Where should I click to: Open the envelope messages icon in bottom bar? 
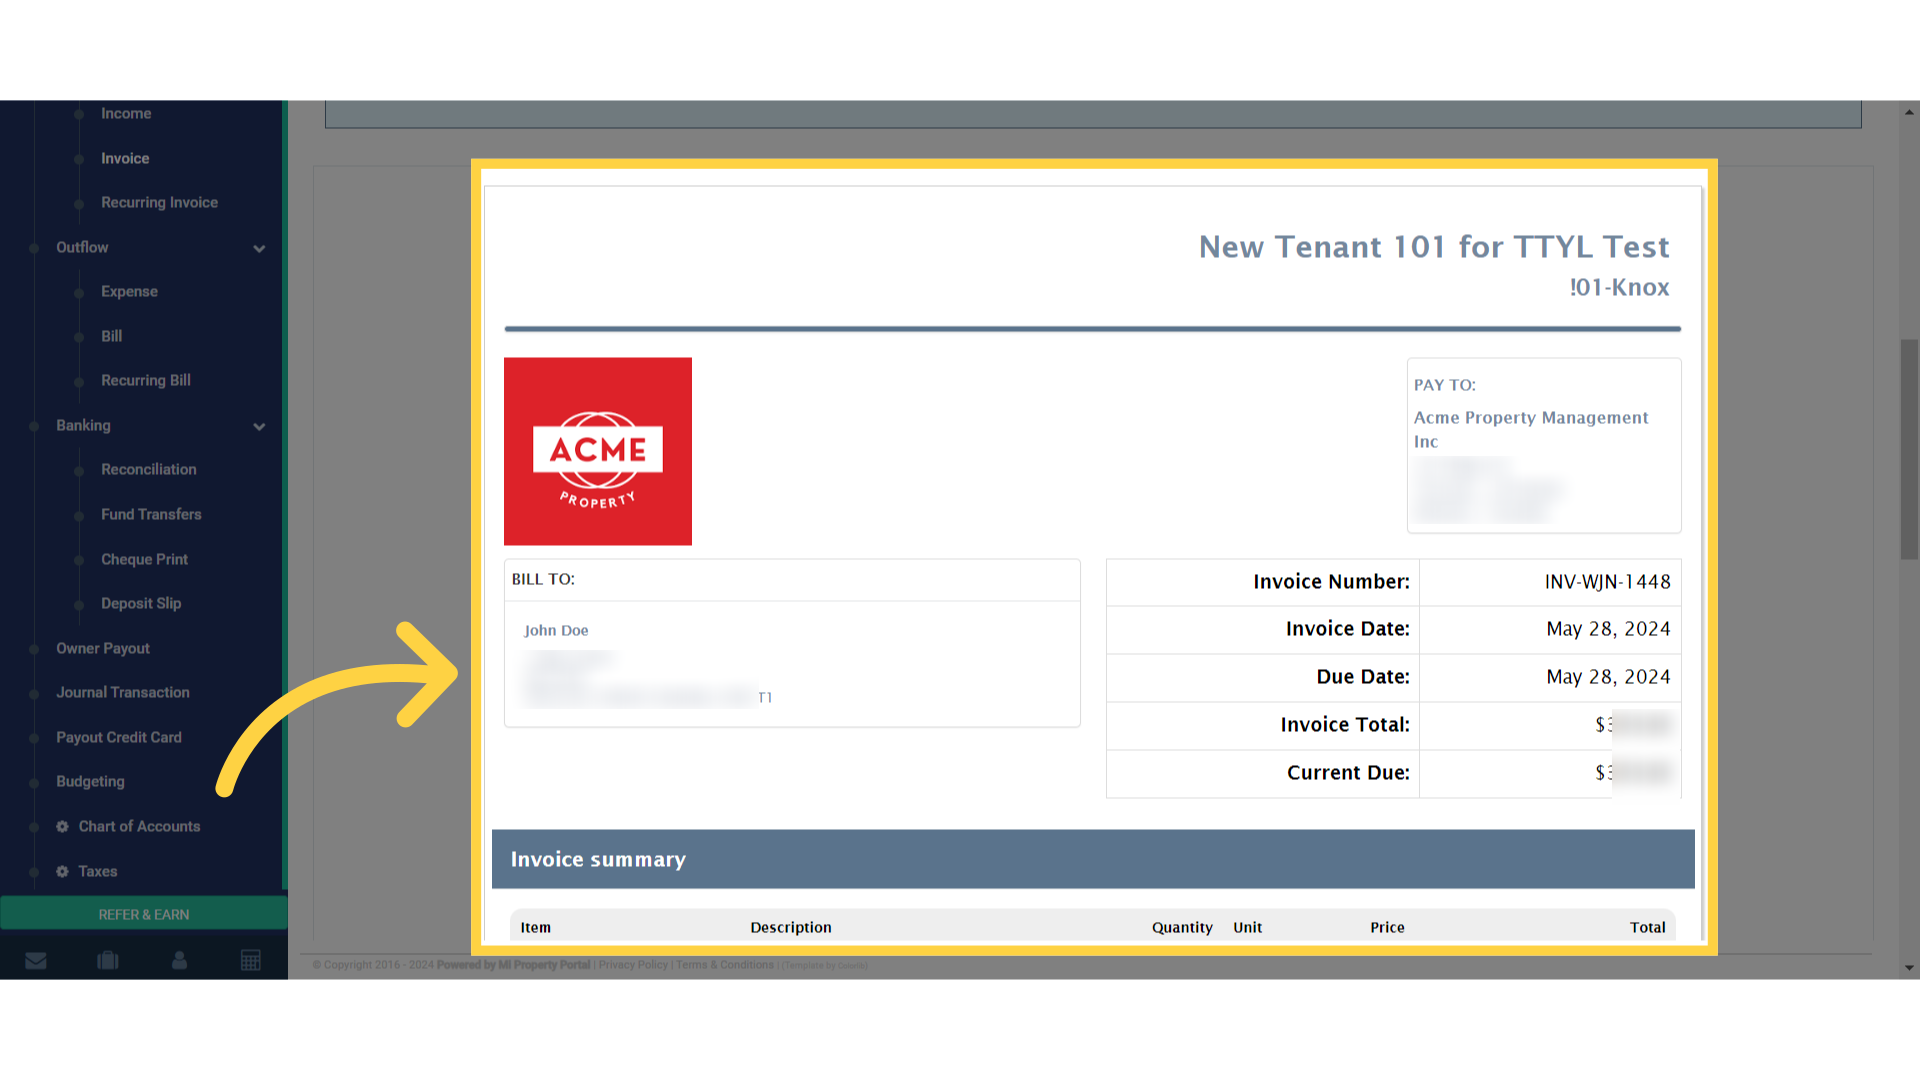[x=36, y=960]
